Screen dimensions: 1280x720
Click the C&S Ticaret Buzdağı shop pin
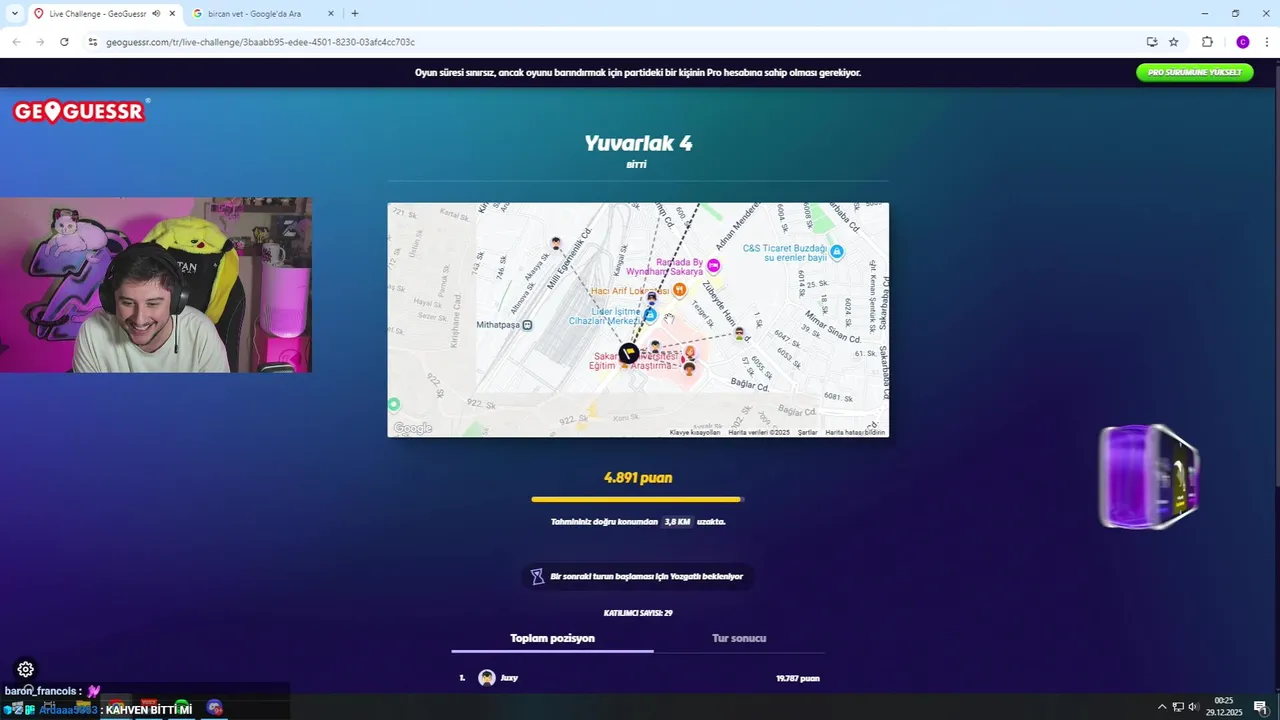[x=837, y=252]
